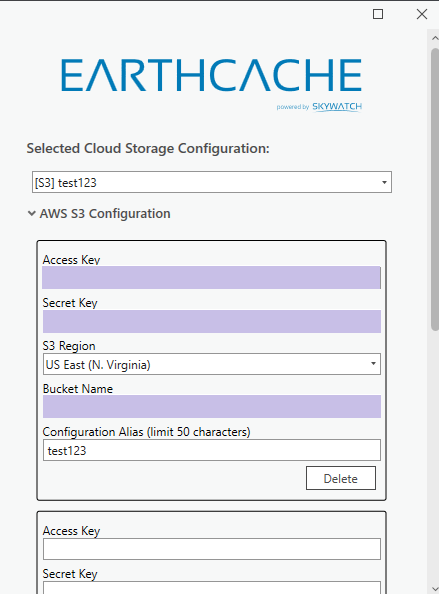Click the AWS S3 Configuration heading
Screen dimensions: 439x594
[105, 214]
